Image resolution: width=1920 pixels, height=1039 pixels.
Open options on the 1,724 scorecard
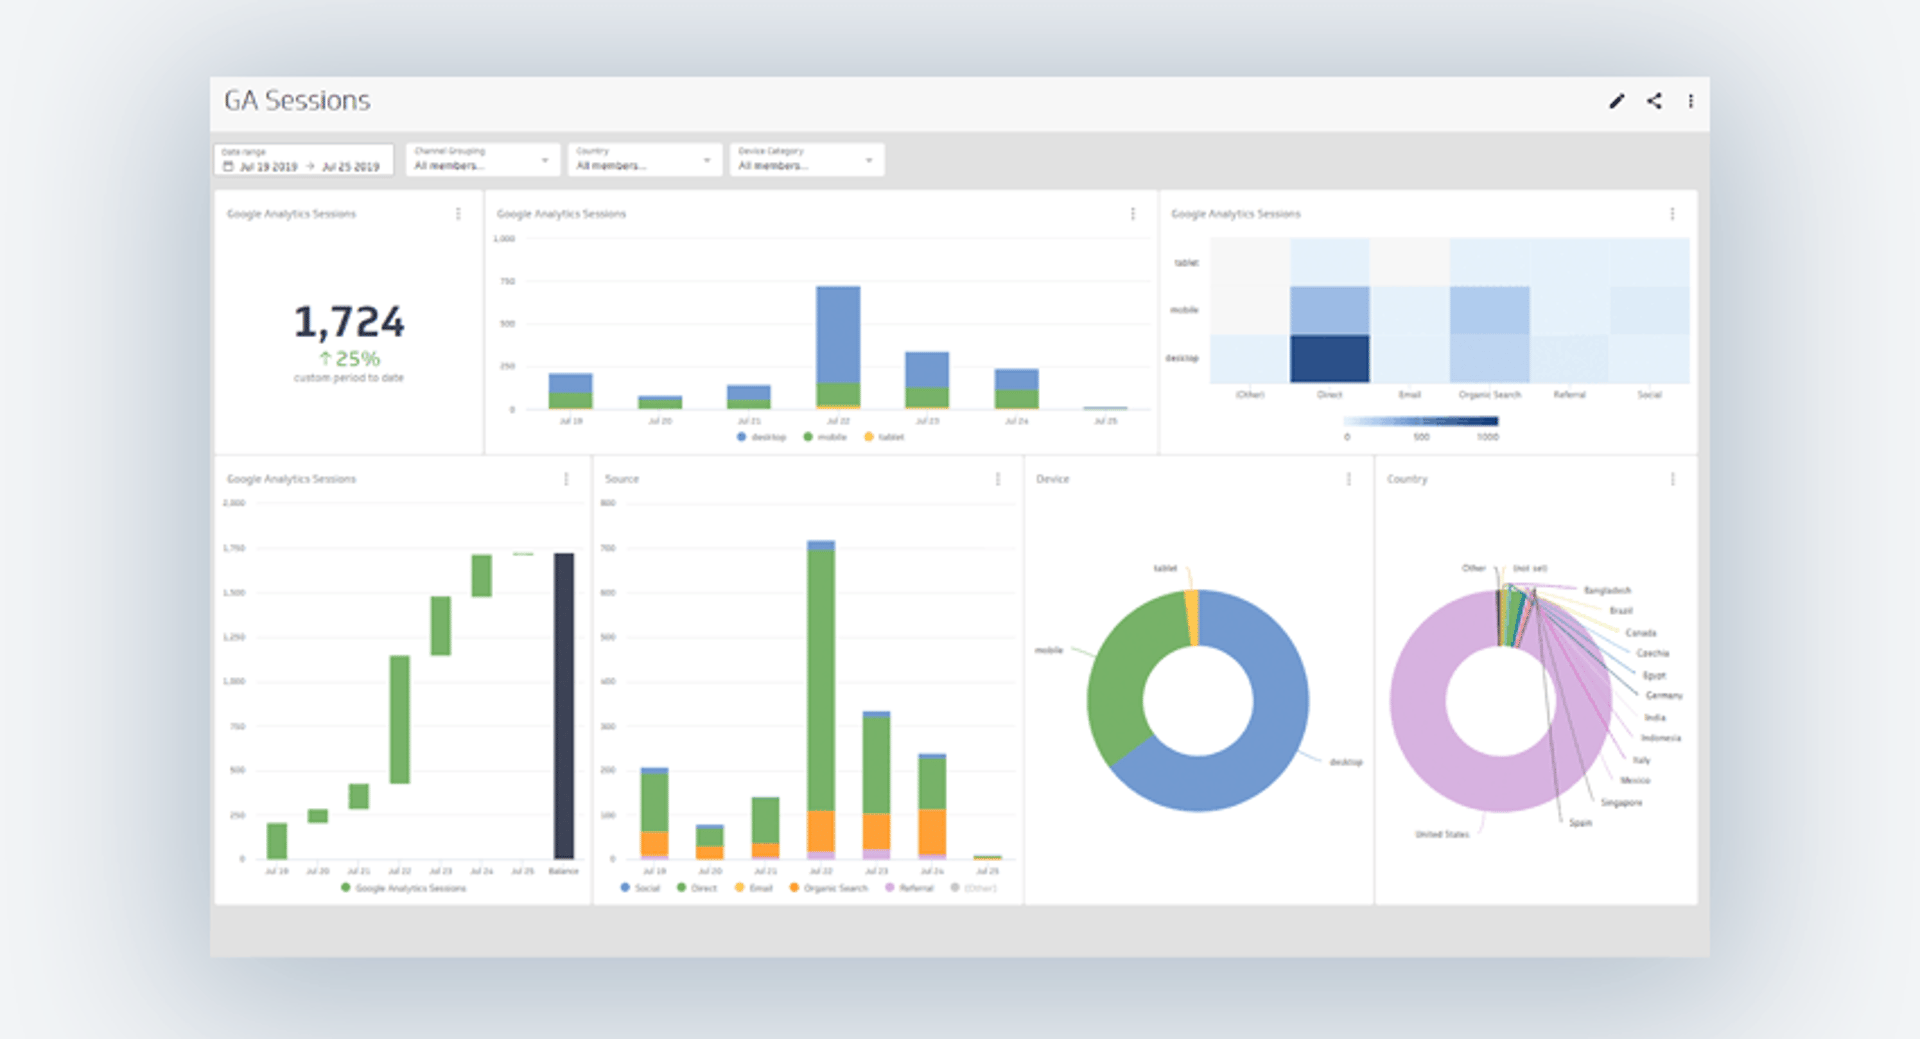coord(459,213)
